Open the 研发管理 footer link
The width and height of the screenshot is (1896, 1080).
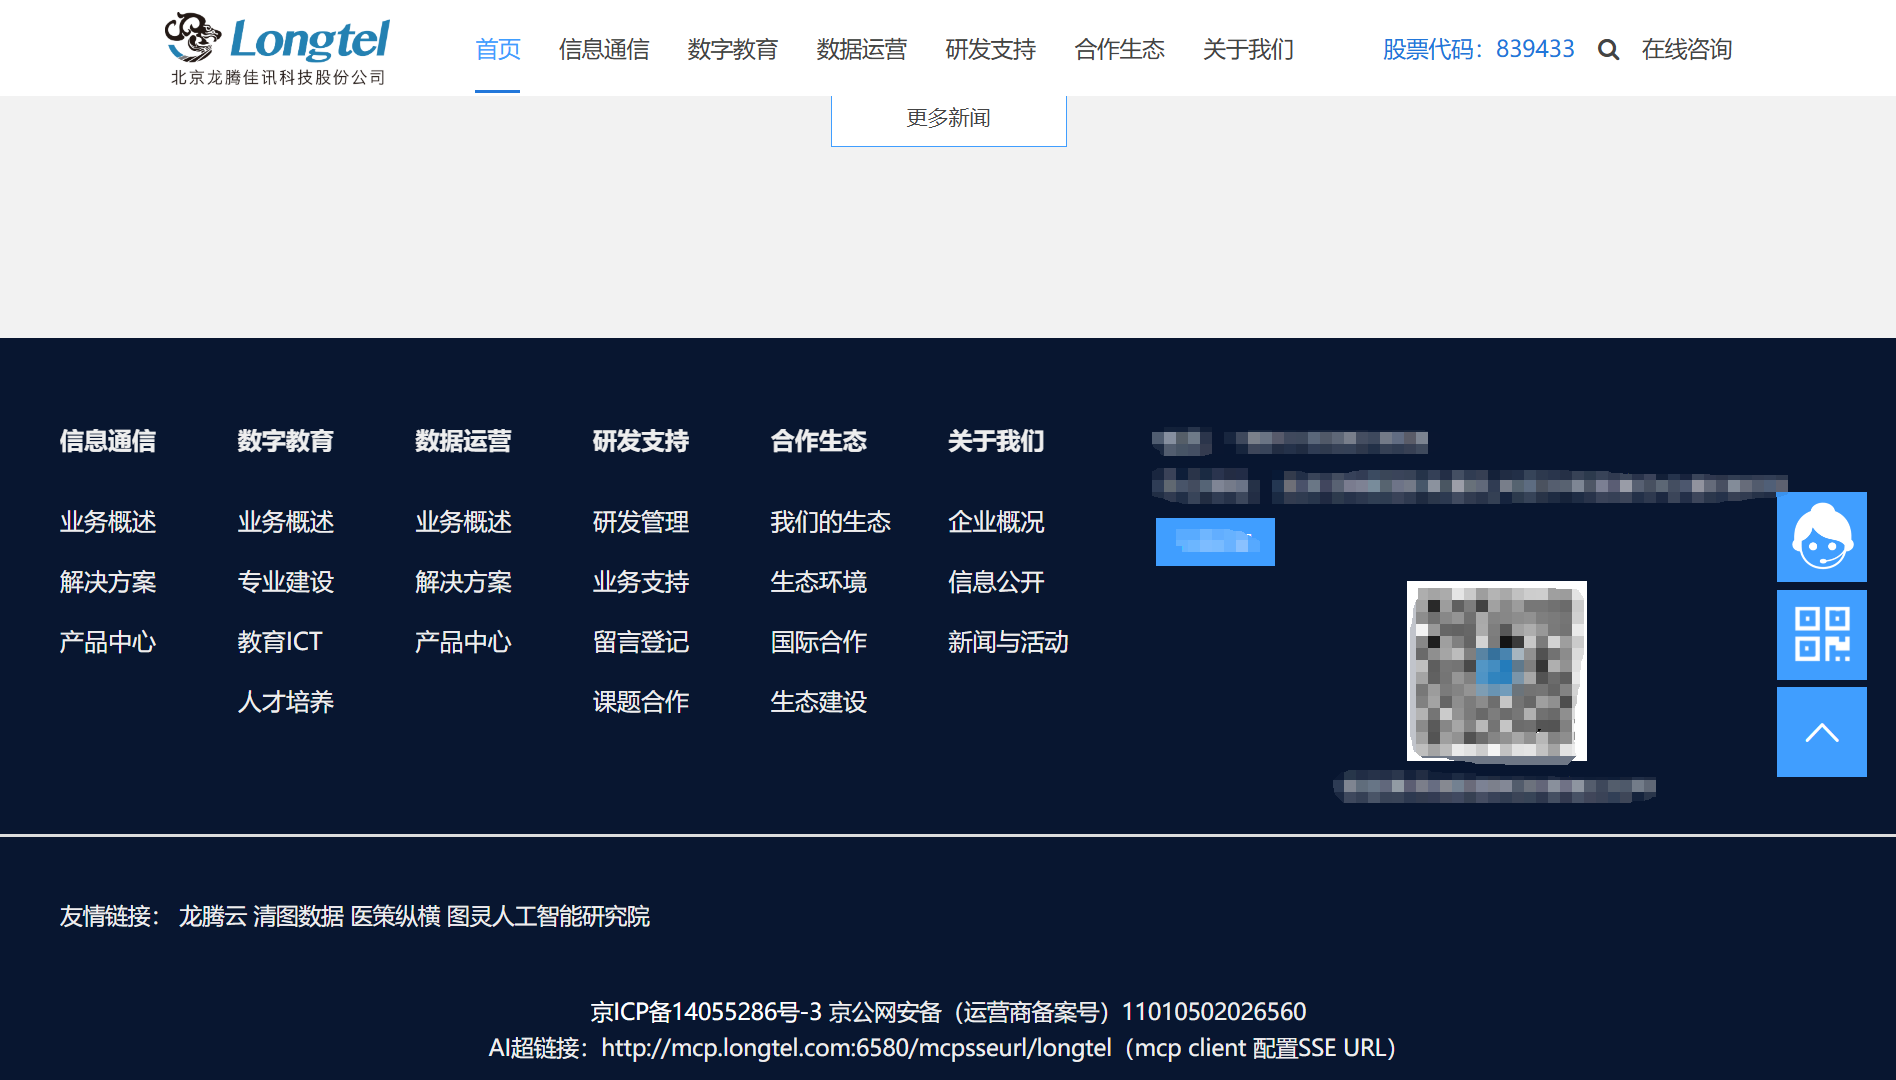point(641,522)
